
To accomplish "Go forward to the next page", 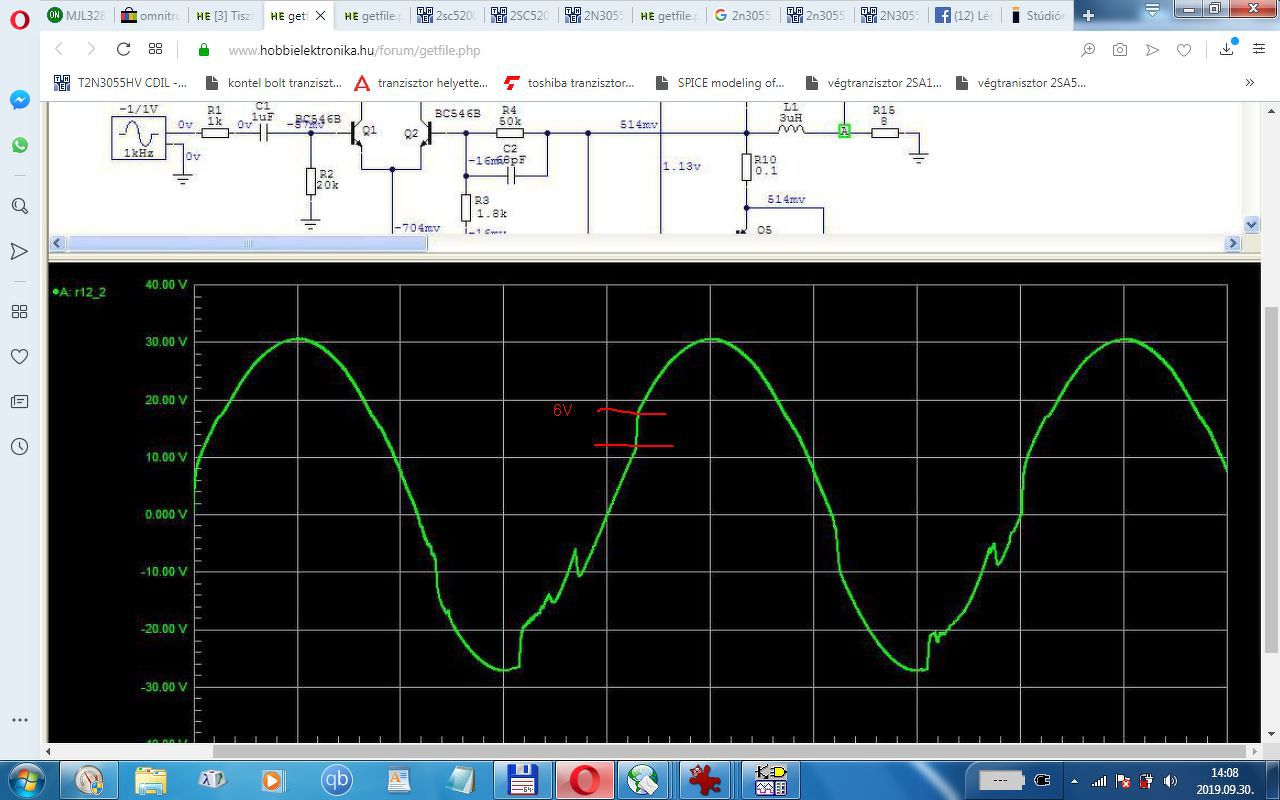I will tap(91, 49).
